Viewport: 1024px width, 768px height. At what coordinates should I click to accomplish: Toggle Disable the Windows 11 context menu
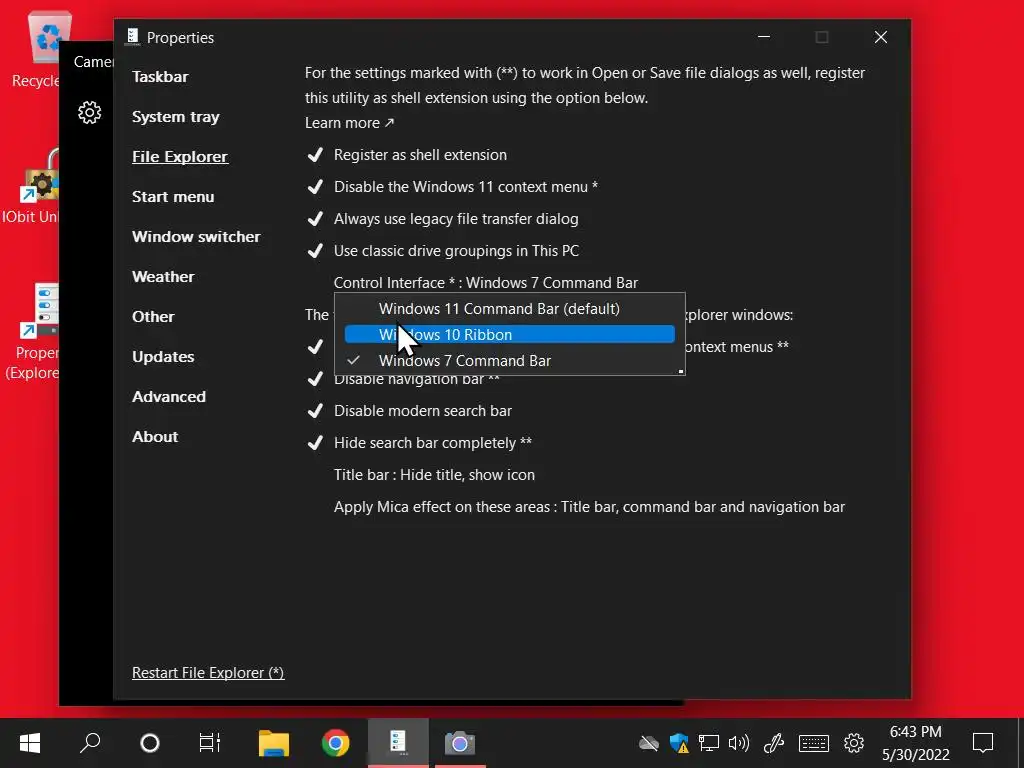pyautogui.click(x=452, y=187)
